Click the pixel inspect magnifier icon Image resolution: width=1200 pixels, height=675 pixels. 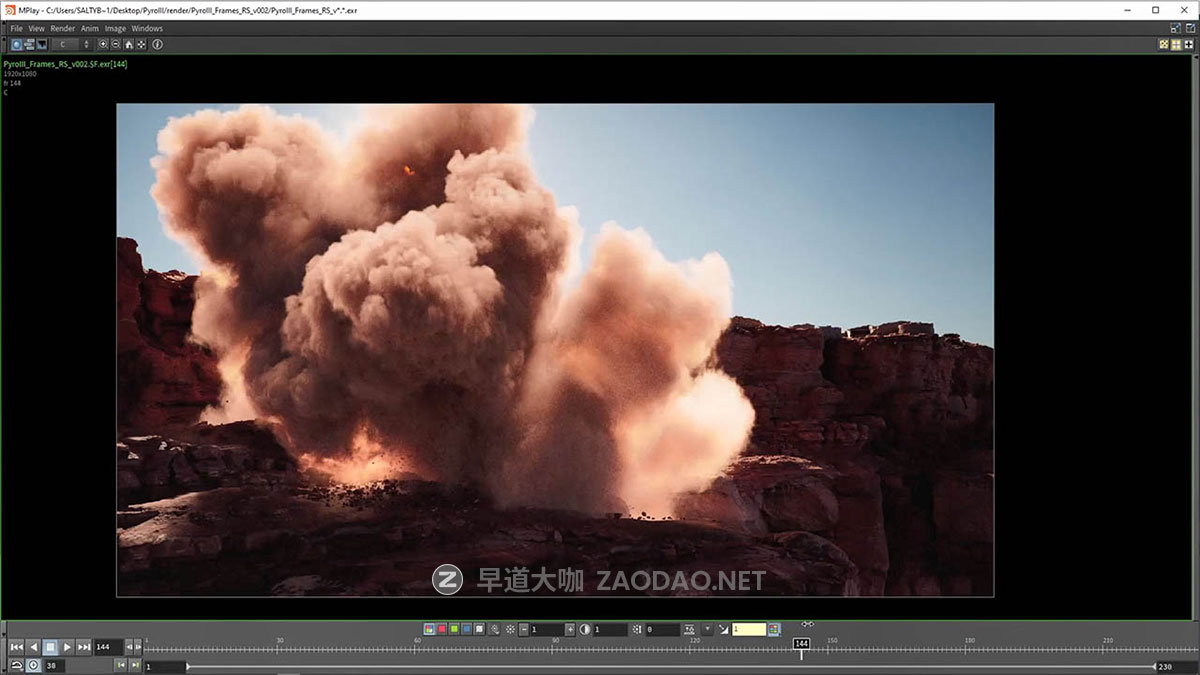tap(495, 629)
